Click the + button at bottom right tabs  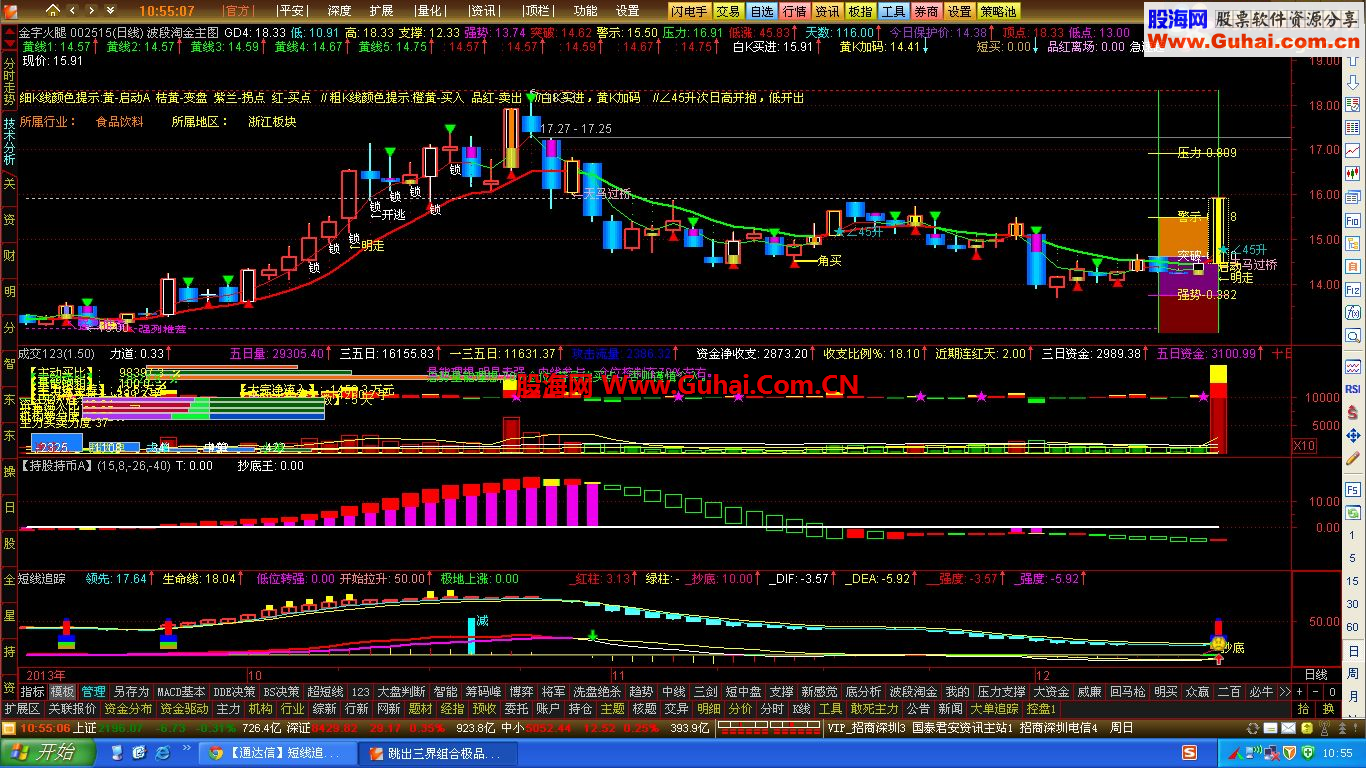coord(1299,691)
